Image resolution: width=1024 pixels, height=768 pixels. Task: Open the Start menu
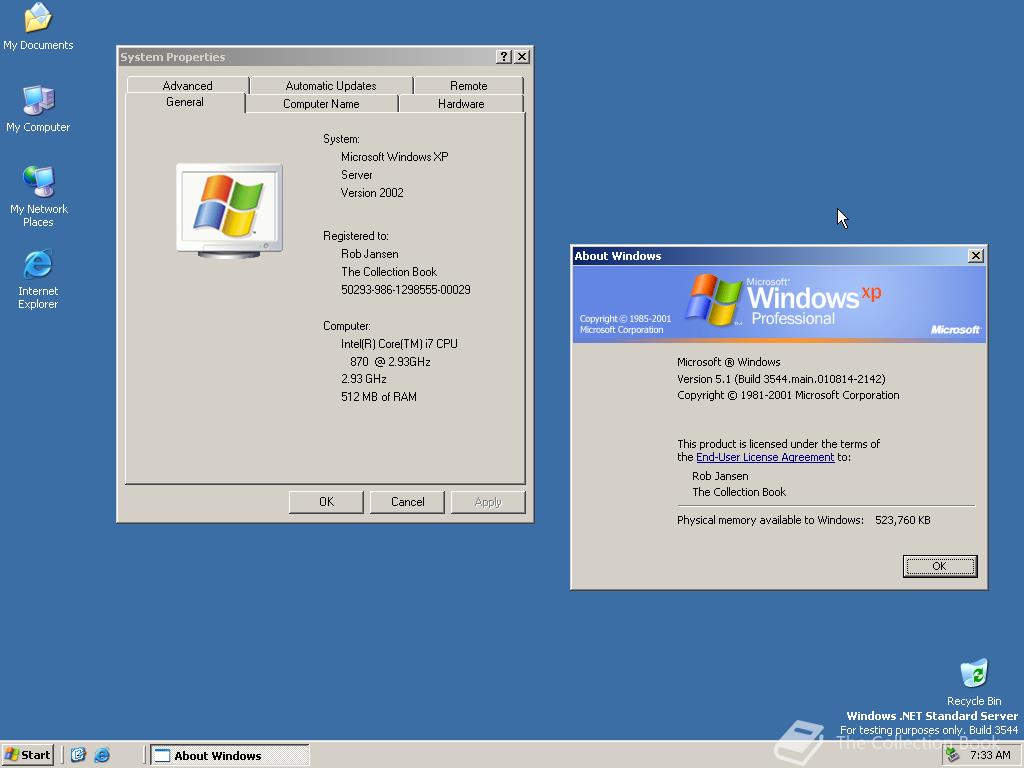[x=27, y=755]
